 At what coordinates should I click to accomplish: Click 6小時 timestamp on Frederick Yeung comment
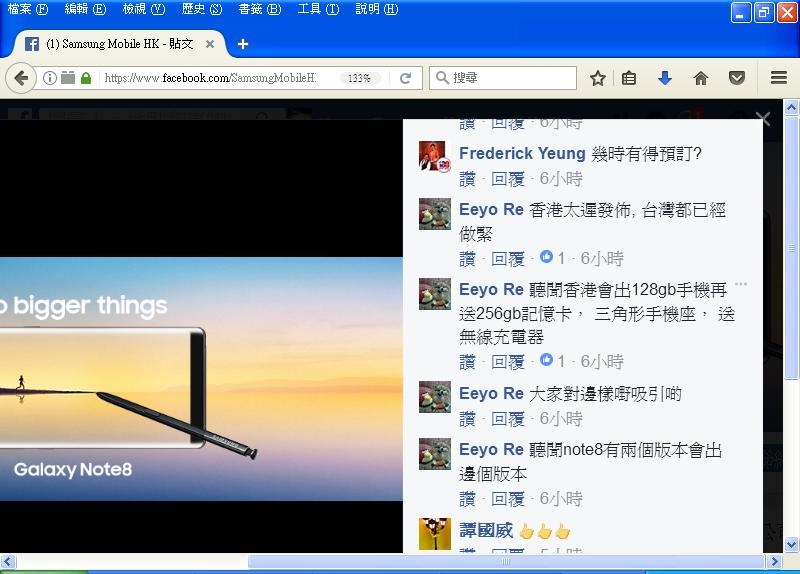(561, 179)
